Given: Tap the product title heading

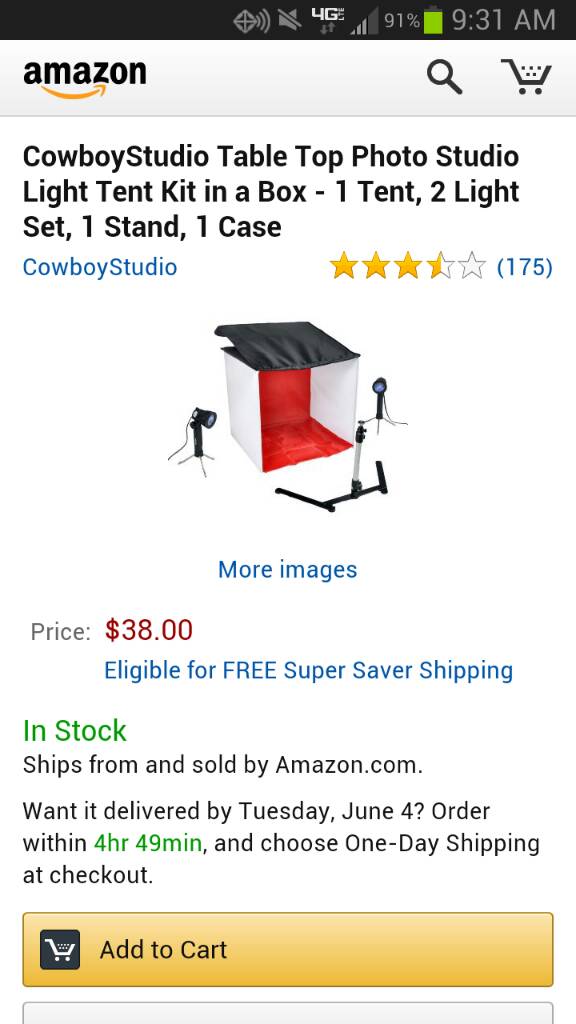Looking at the screenshot, I should [272, 191].
